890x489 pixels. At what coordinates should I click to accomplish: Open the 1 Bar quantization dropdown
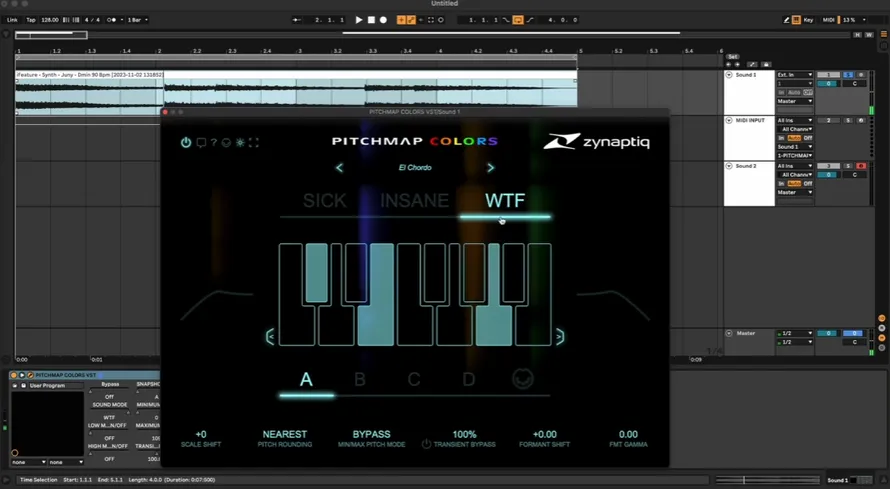point(137,20)
